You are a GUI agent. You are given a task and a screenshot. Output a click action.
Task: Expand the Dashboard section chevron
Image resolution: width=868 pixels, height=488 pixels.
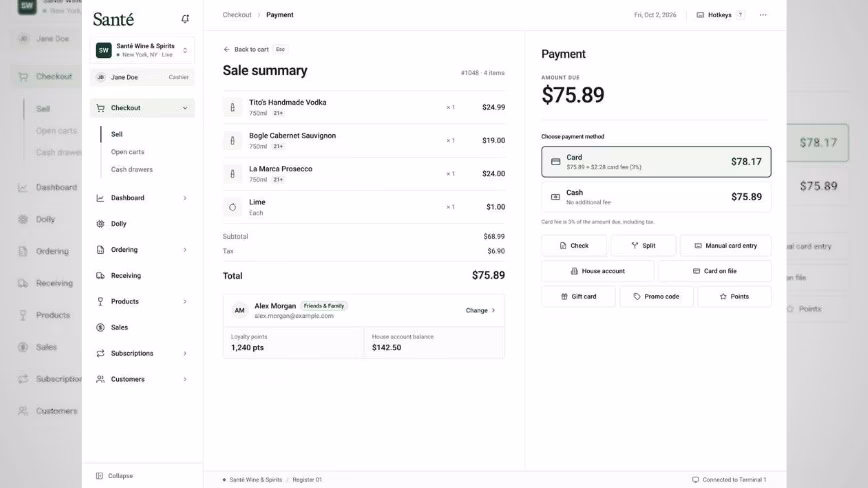click(x=185, y=198)
